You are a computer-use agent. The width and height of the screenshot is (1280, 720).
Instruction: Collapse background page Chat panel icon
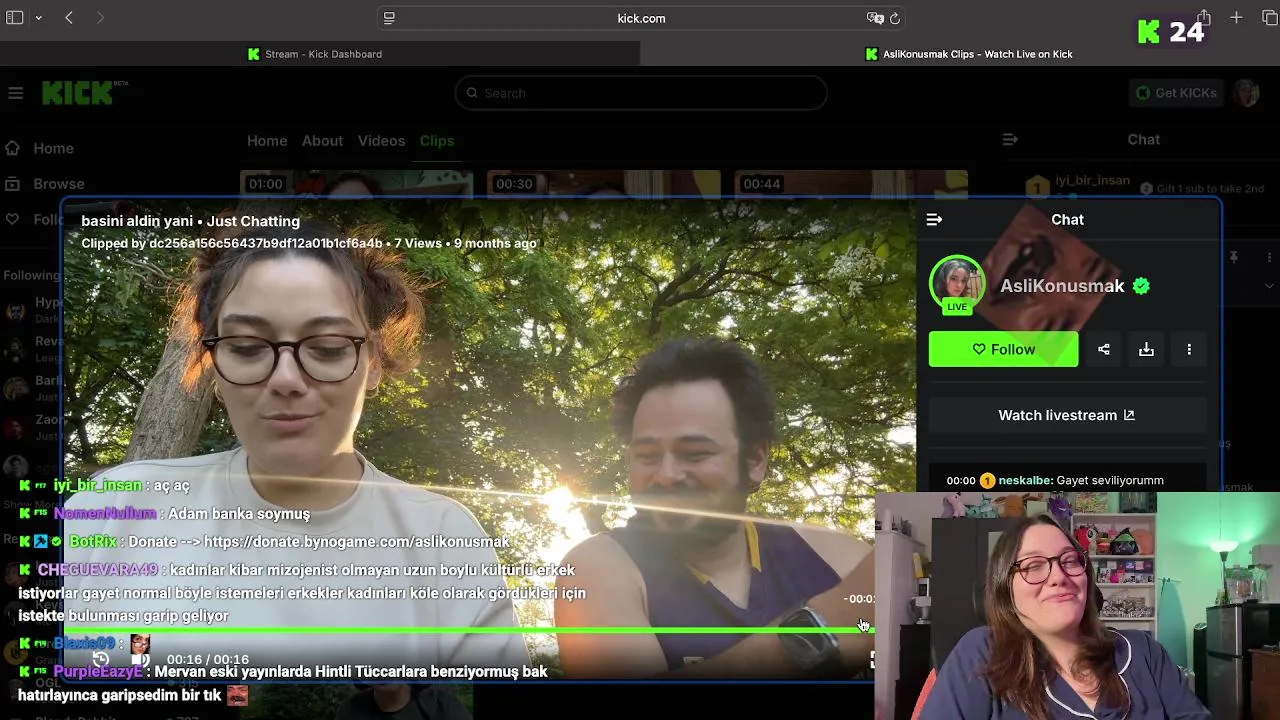[x=1010, y=140]
